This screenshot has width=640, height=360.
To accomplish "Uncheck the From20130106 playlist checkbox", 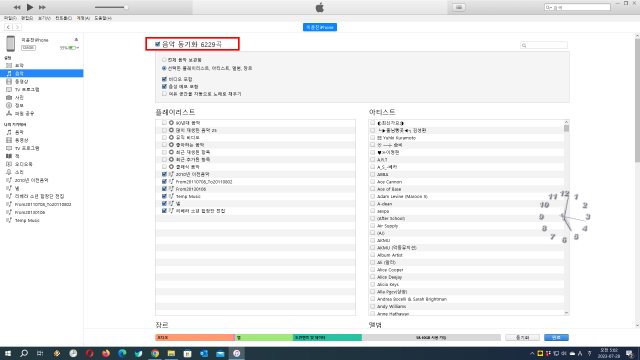I will point(164,189).
